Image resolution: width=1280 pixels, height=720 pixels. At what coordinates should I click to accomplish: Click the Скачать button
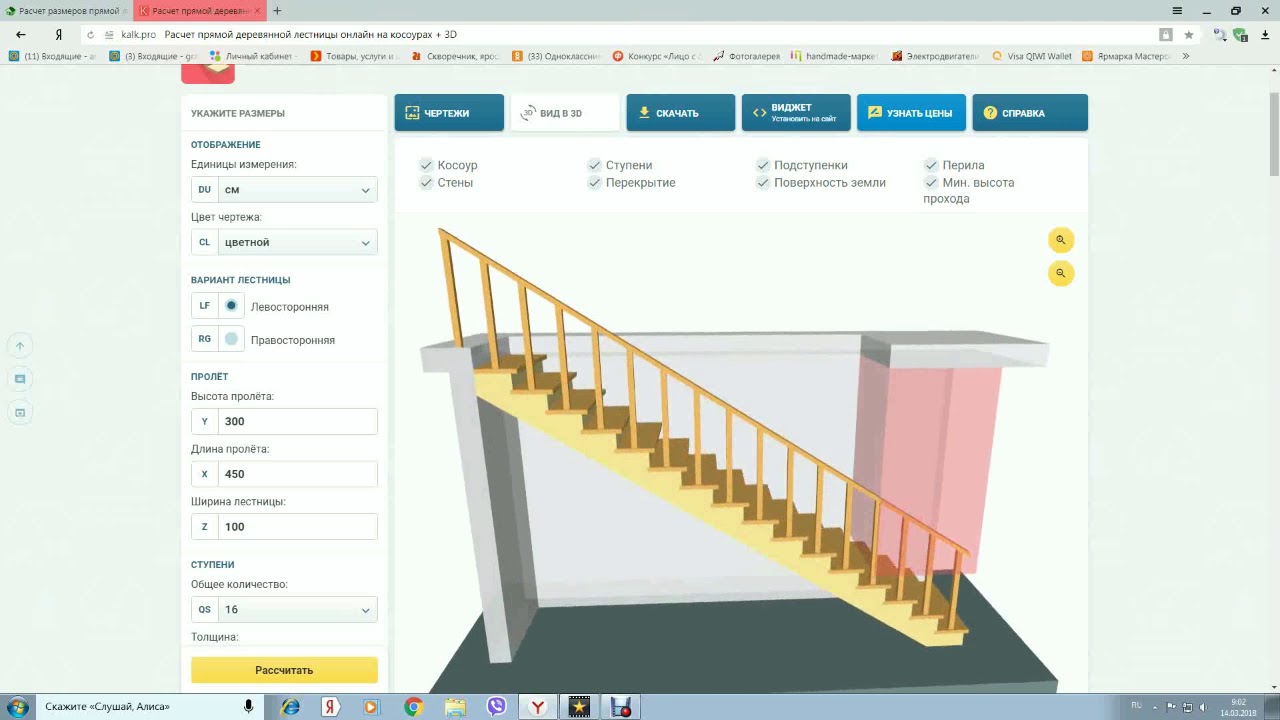[681, 113]
